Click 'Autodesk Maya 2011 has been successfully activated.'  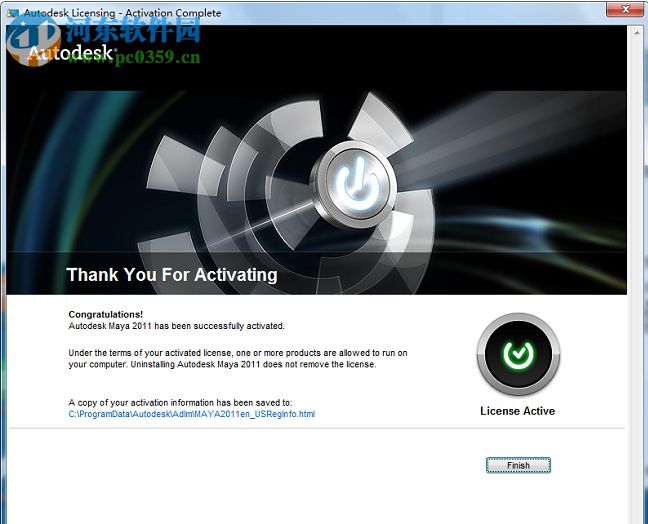176,326
